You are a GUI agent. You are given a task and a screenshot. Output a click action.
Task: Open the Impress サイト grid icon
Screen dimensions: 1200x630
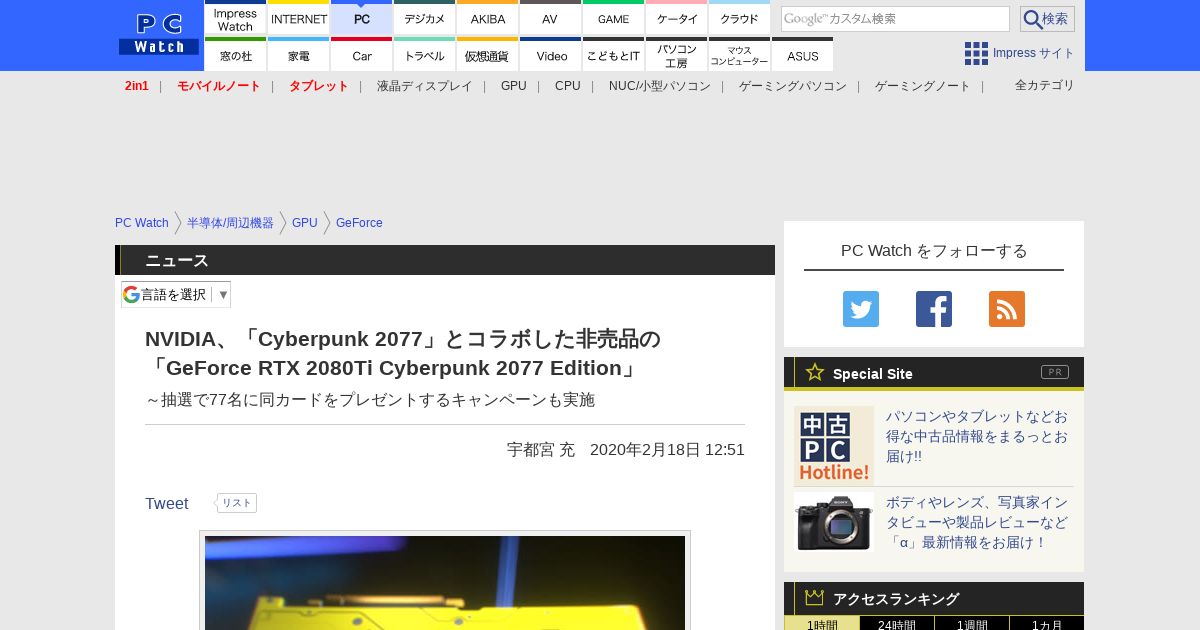[x=976, y=54]
